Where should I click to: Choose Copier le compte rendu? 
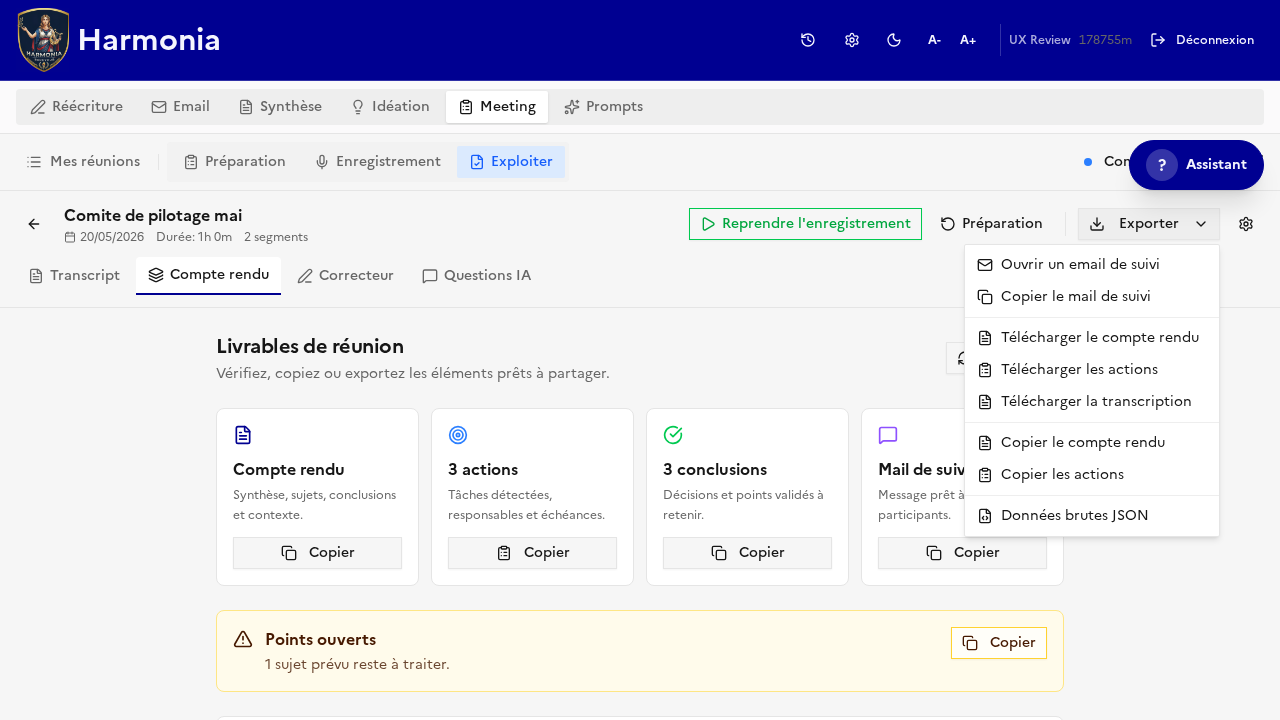pos(1092,443)
